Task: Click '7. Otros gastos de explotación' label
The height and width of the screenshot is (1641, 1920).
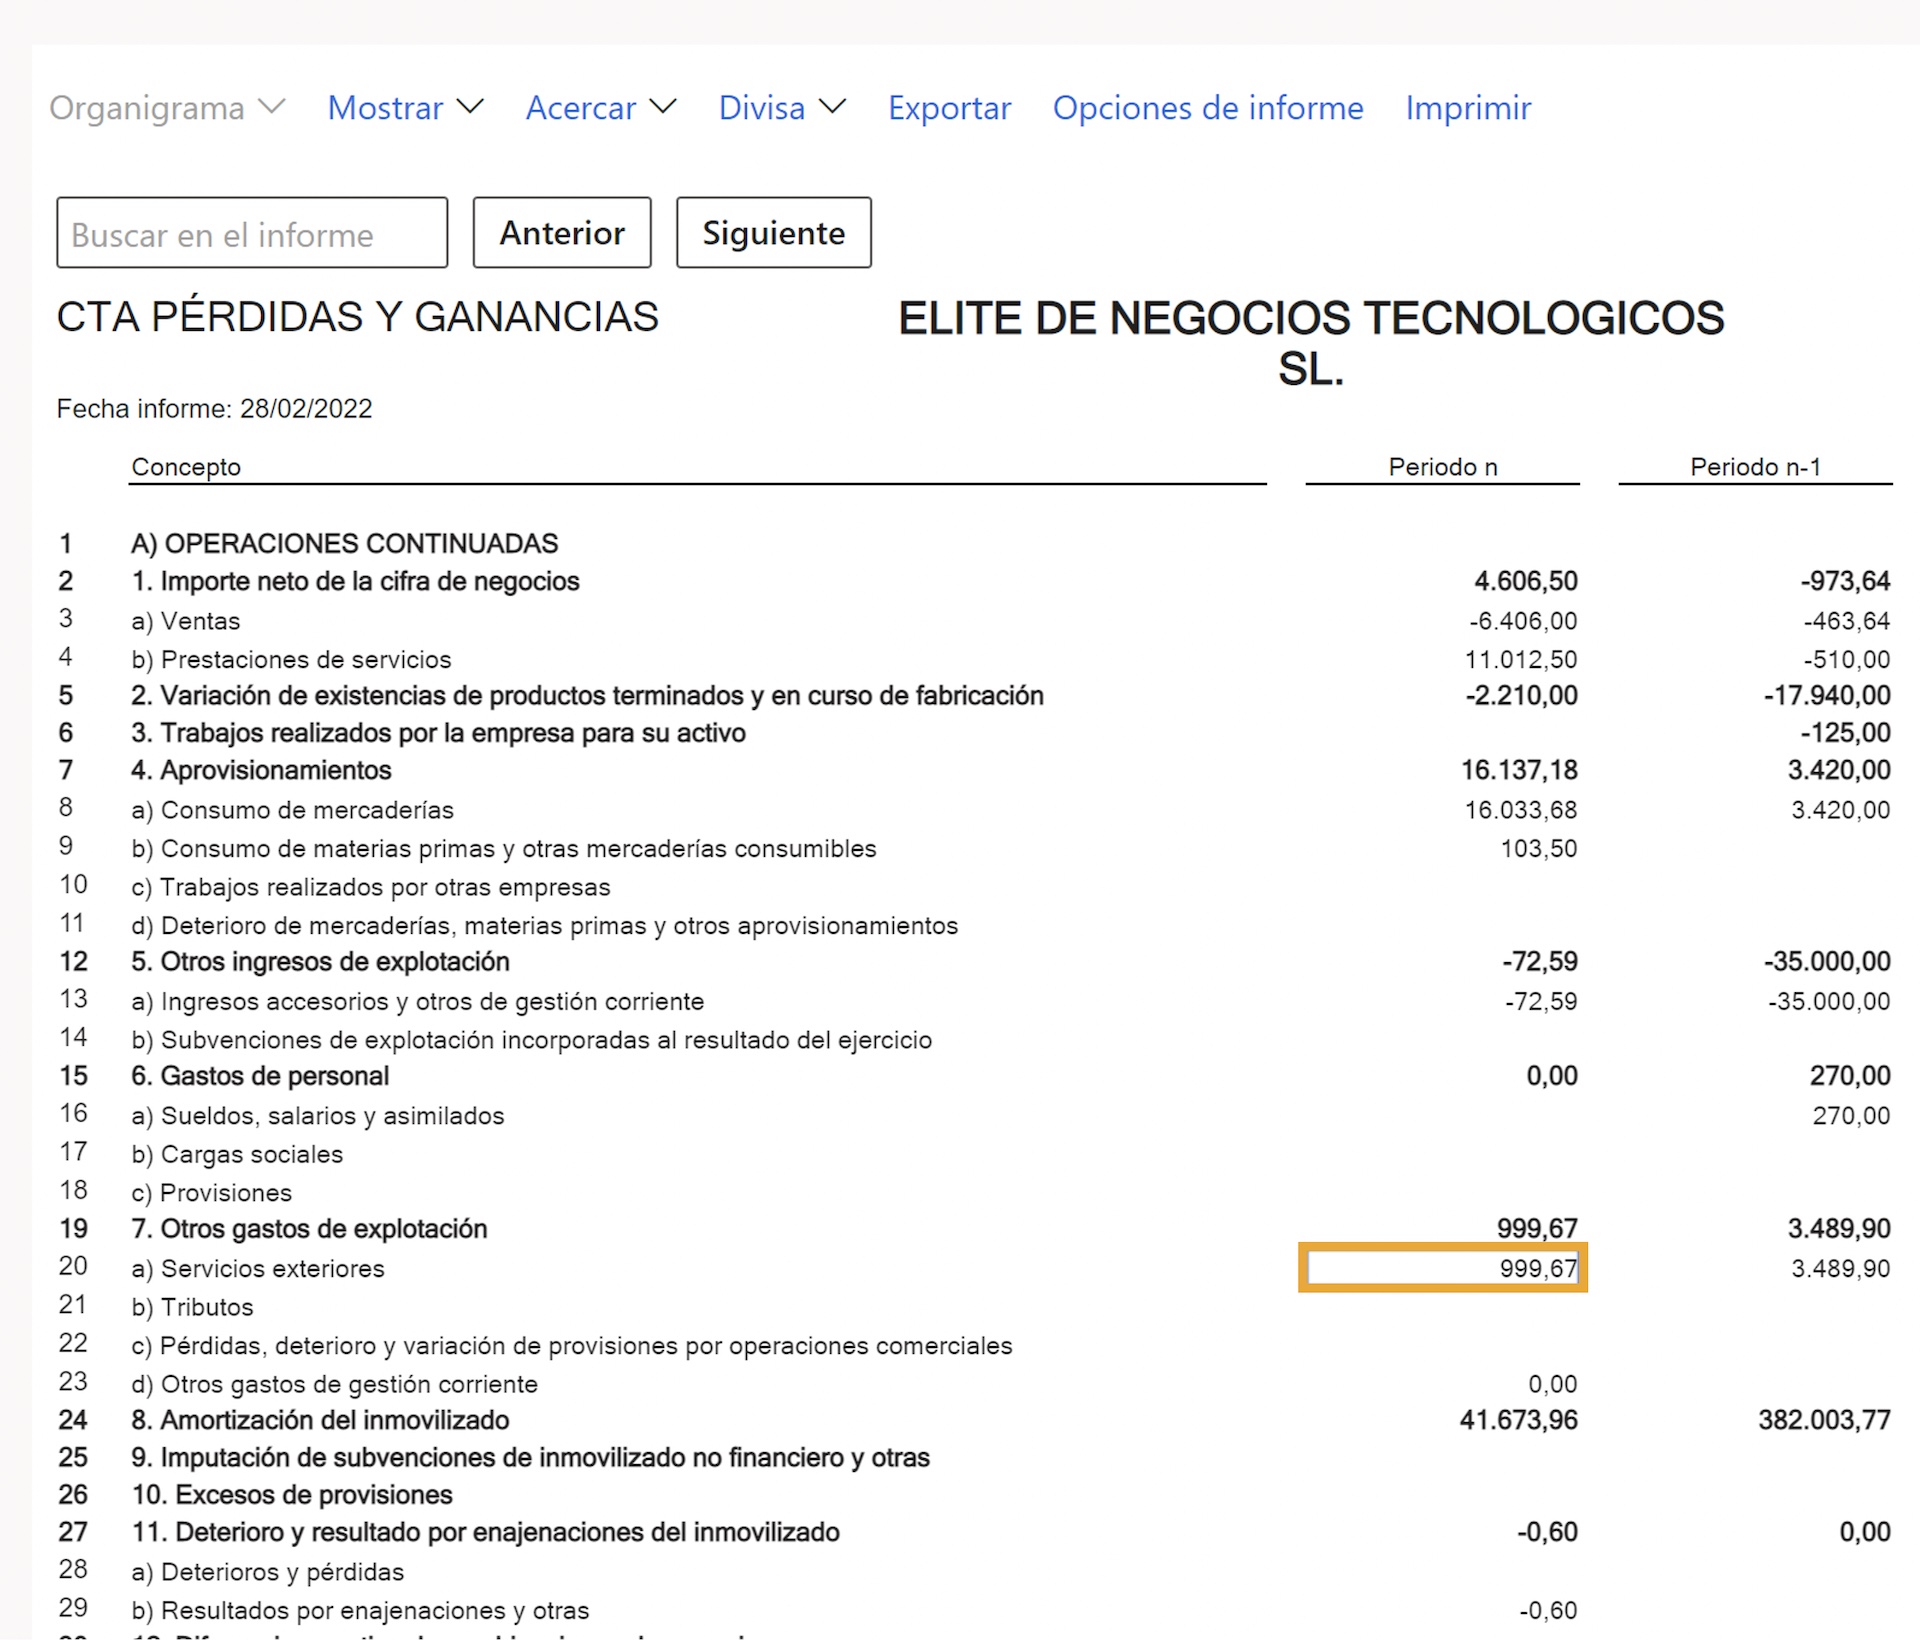Action: pyautogui.click(x=309, y=1229)
